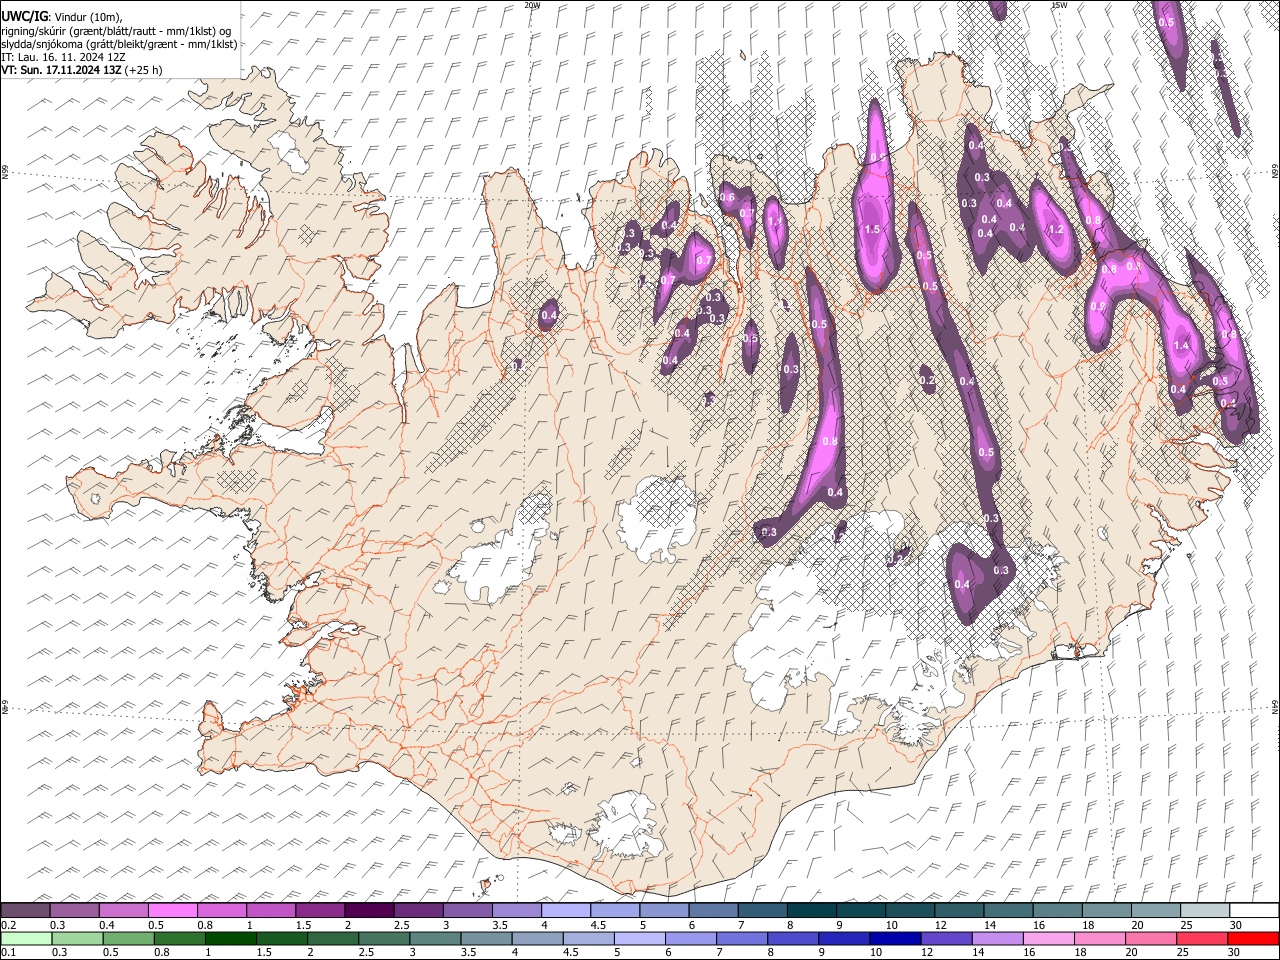Screen dimensions: 1280x960
Task: Click the '1.2' snowfall value on the map
Action: click(x=1055, y=229)
